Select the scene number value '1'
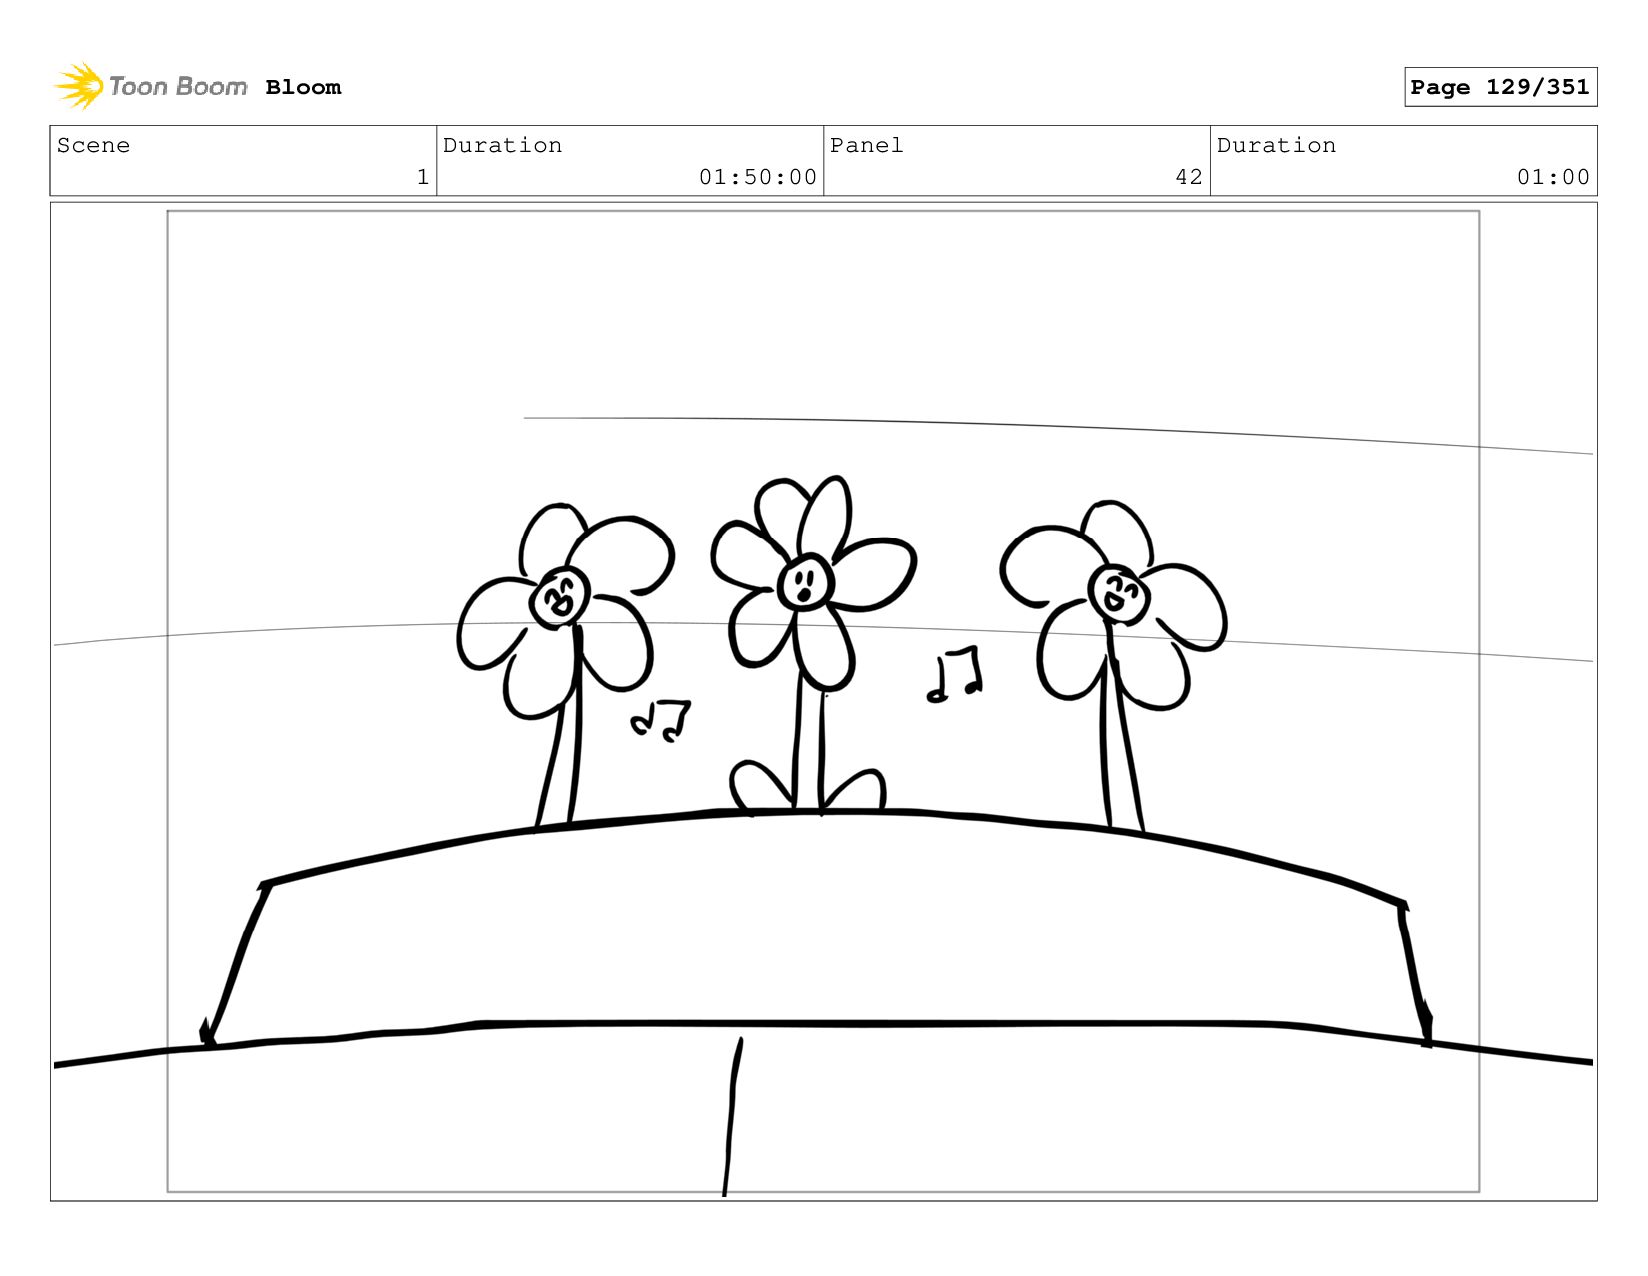Viewport: 1648px width, 1276px height. tap(423, 177)
